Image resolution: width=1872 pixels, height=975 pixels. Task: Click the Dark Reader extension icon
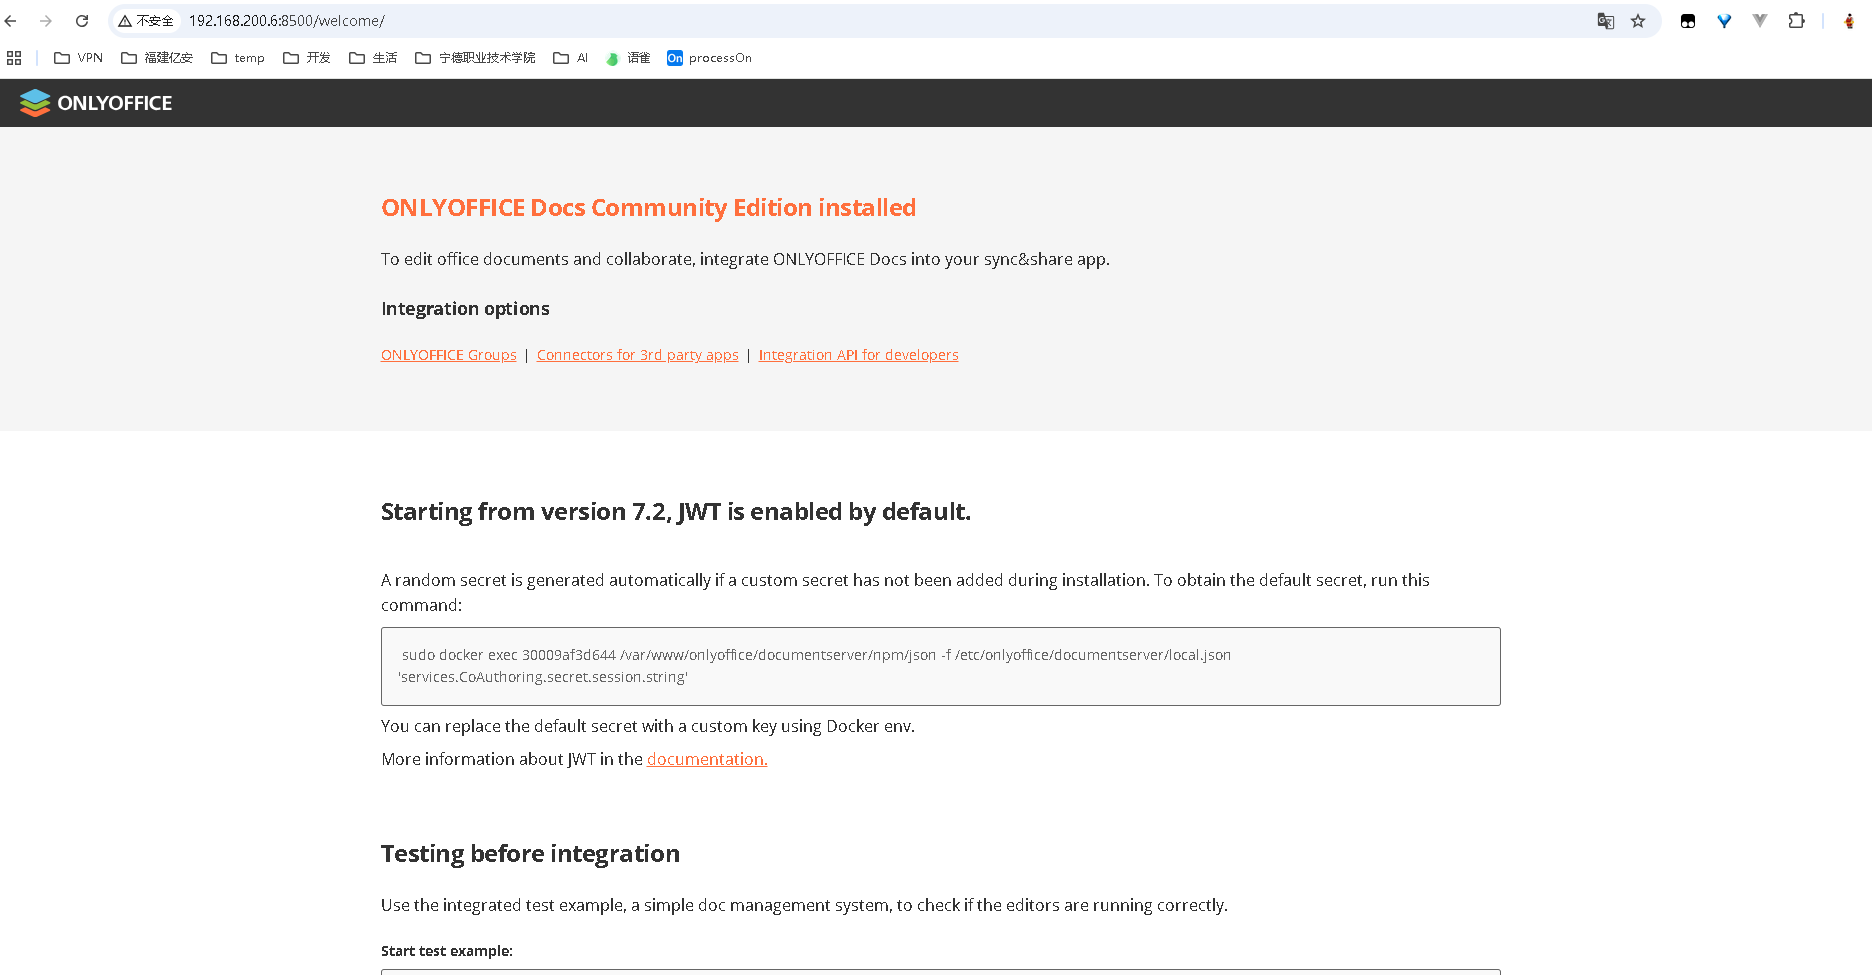click(1687, 20)
